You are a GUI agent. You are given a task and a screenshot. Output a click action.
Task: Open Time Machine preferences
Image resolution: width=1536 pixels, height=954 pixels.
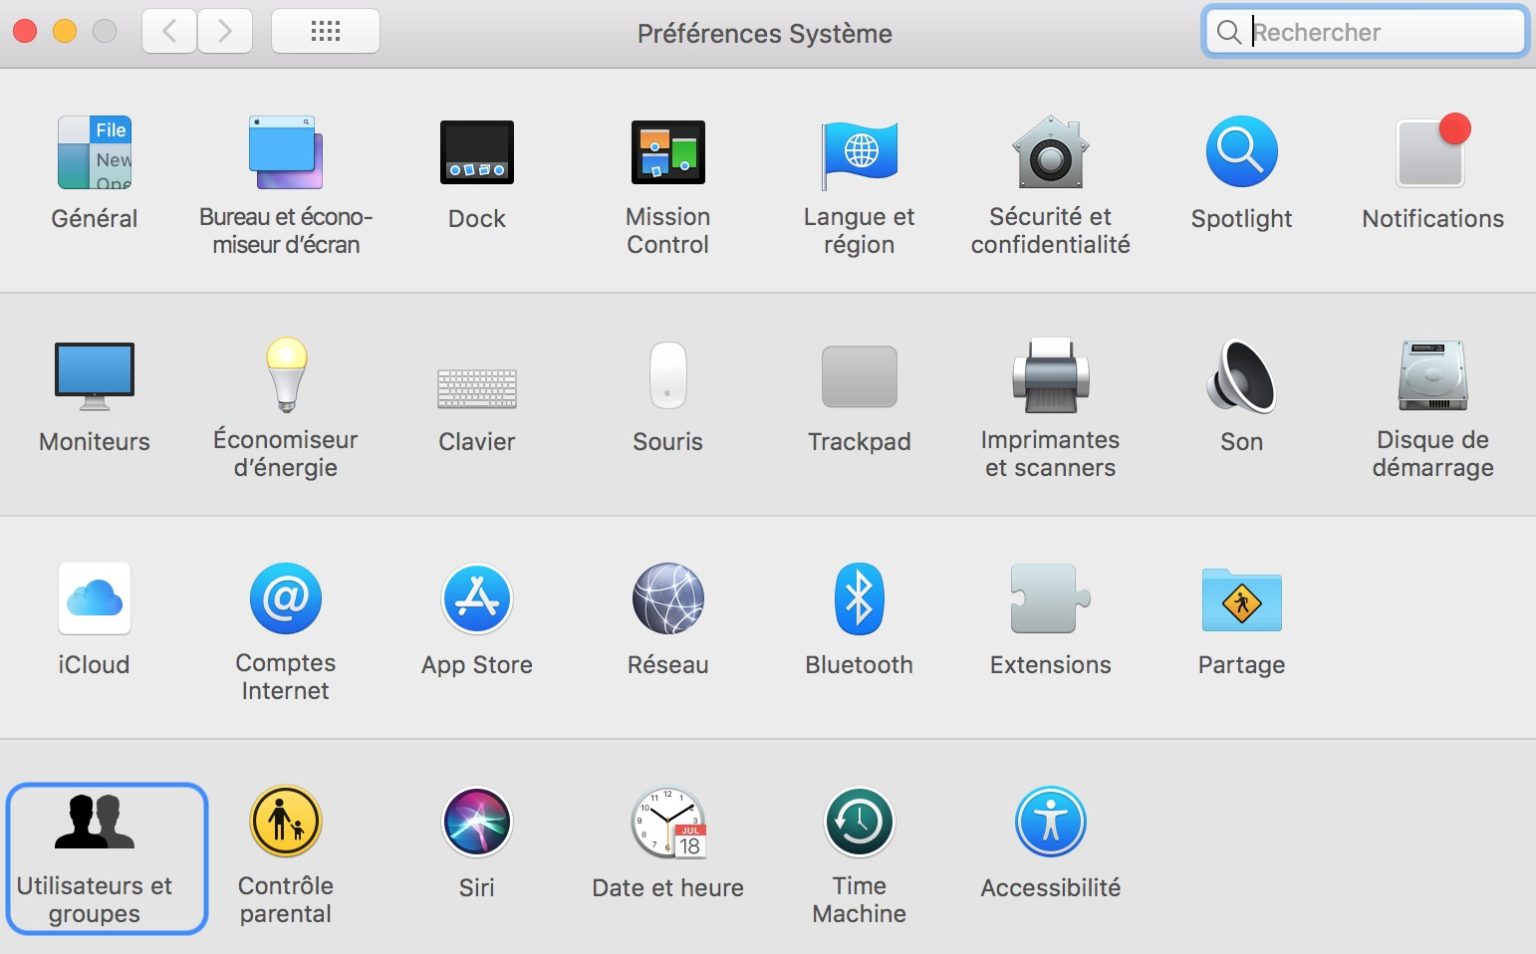coord(859,855)
